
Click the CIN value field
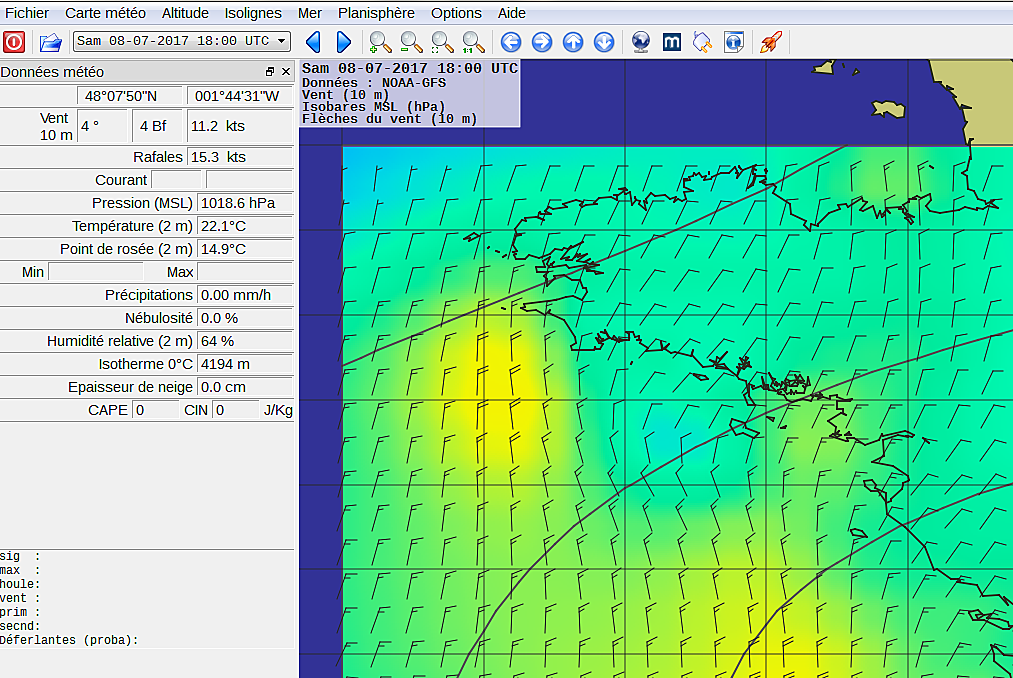(x=236, y=410)
